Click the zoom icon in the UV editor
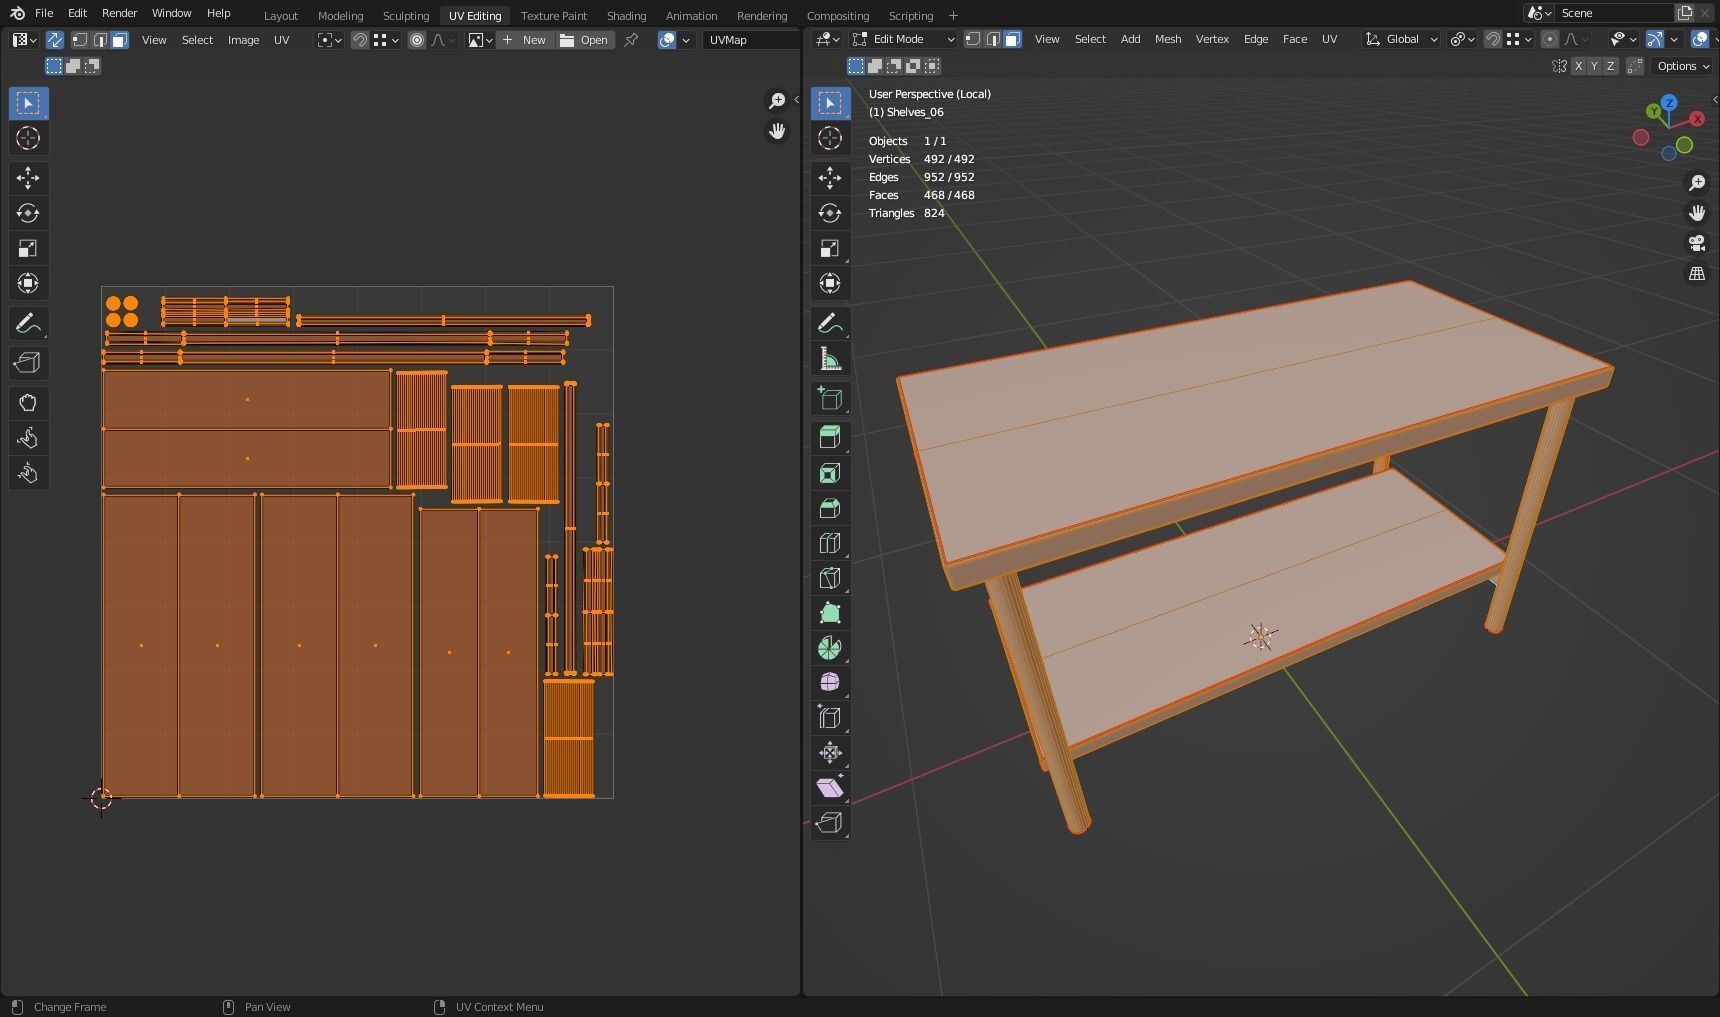 click(777, 101)
